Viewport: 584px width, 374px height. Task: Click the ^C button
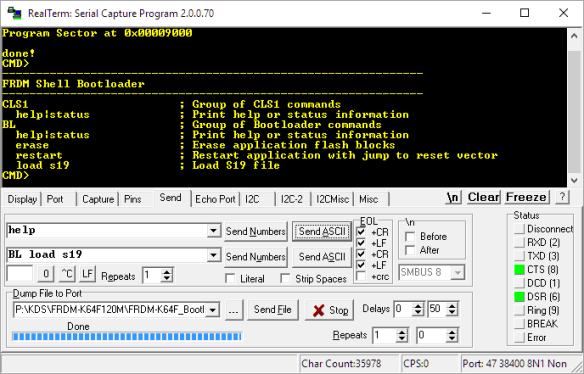67,274
